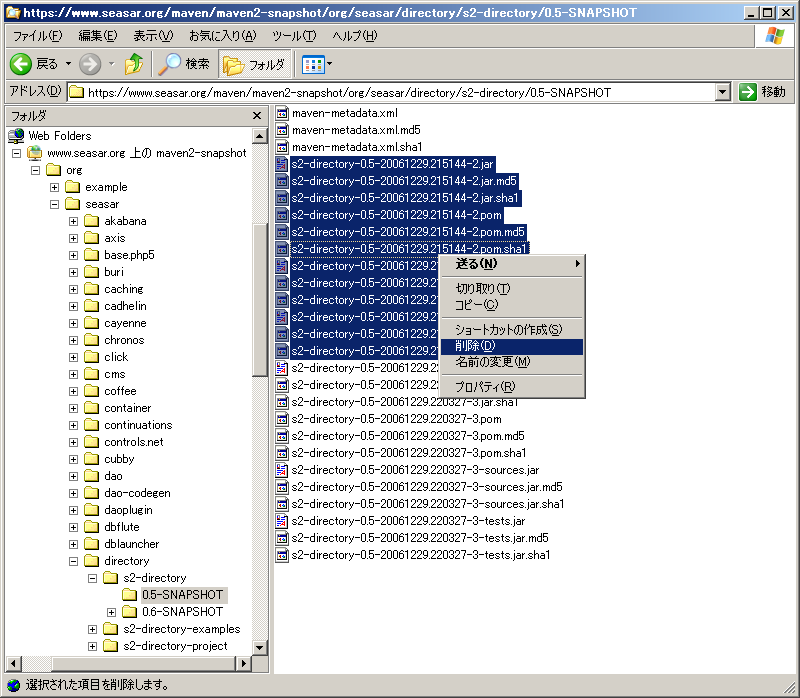This screenshot has height=698, width=800.
Task: Click the horizontal scrollbar arrow below the tree
Action: point(11,661)
